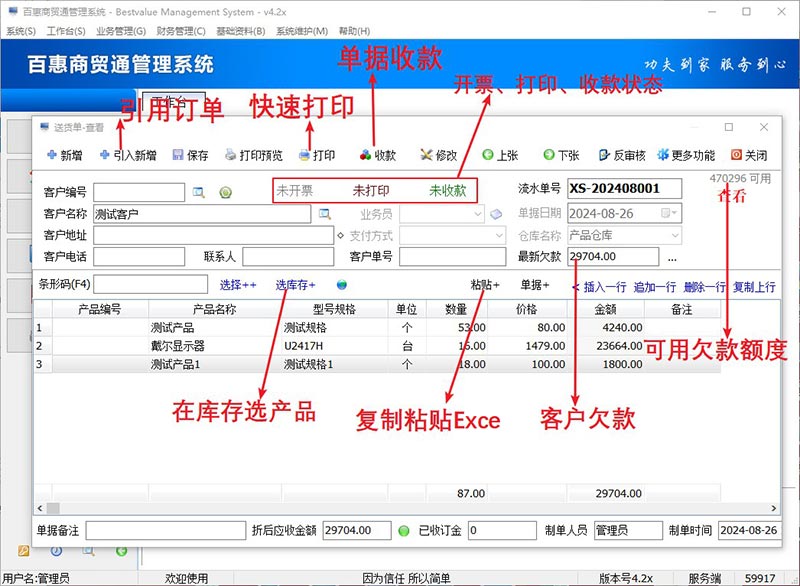Click the horizontal scrollbar left arrow
This screenshot has height=586, width=800.
coord(40,508)
